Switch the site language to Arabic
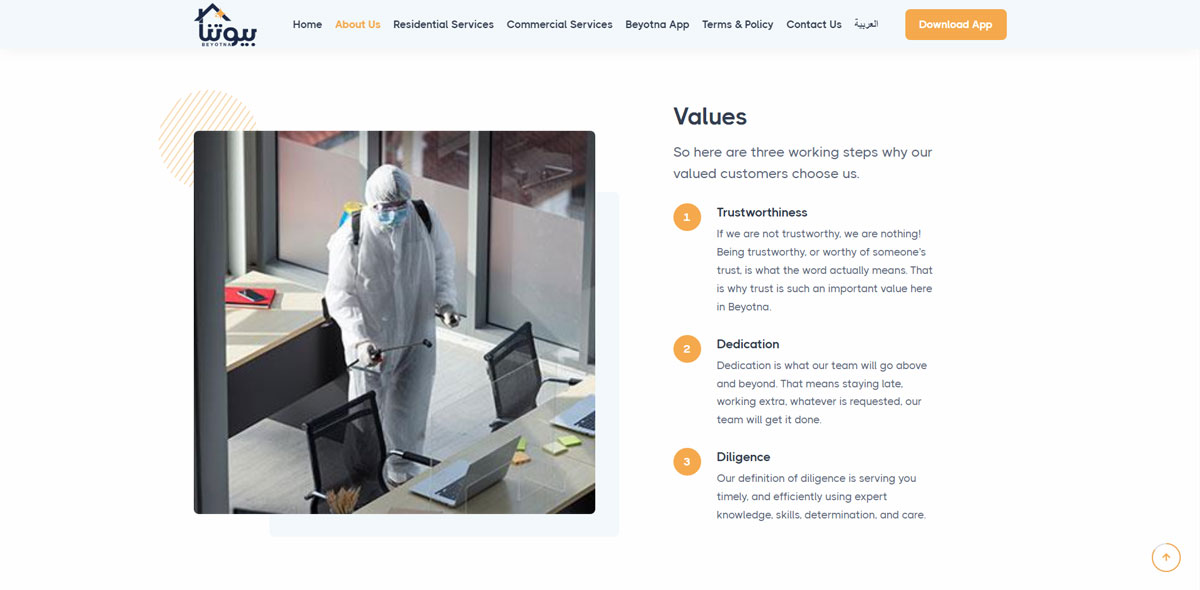This screenshot has width=1200, height=590. 866,24
